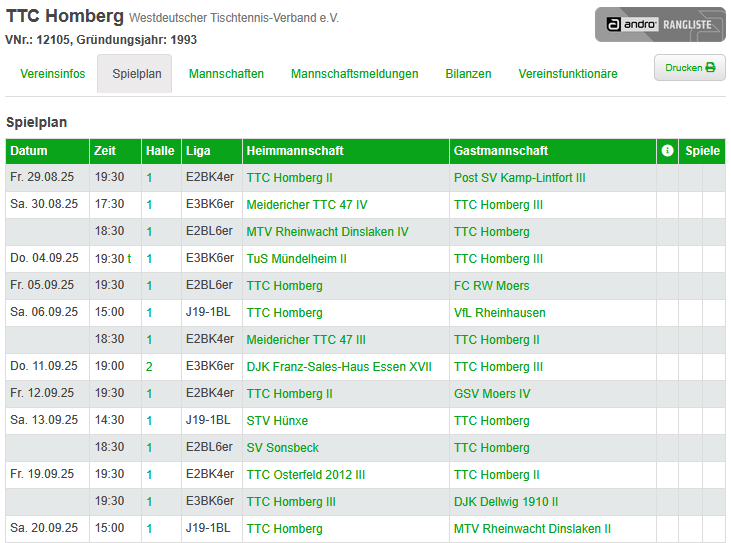Click Meidericher TTC 47 IV link
731x543 pixels.
[307, 205]
